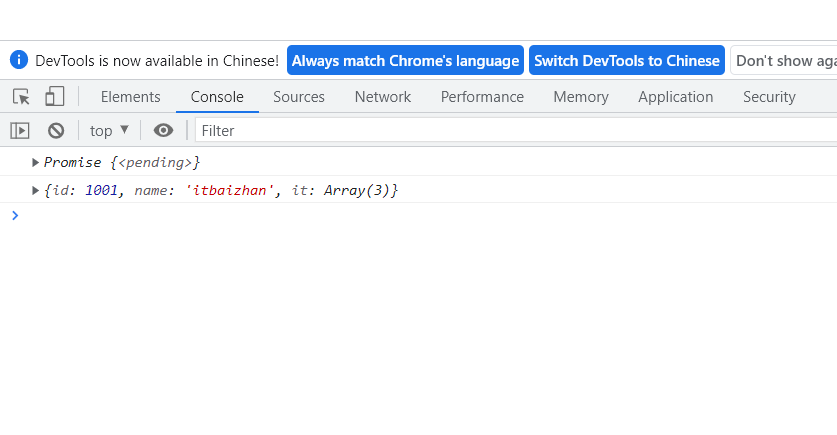Expand the Promise {<pending>} entry

tap(35, 162)
